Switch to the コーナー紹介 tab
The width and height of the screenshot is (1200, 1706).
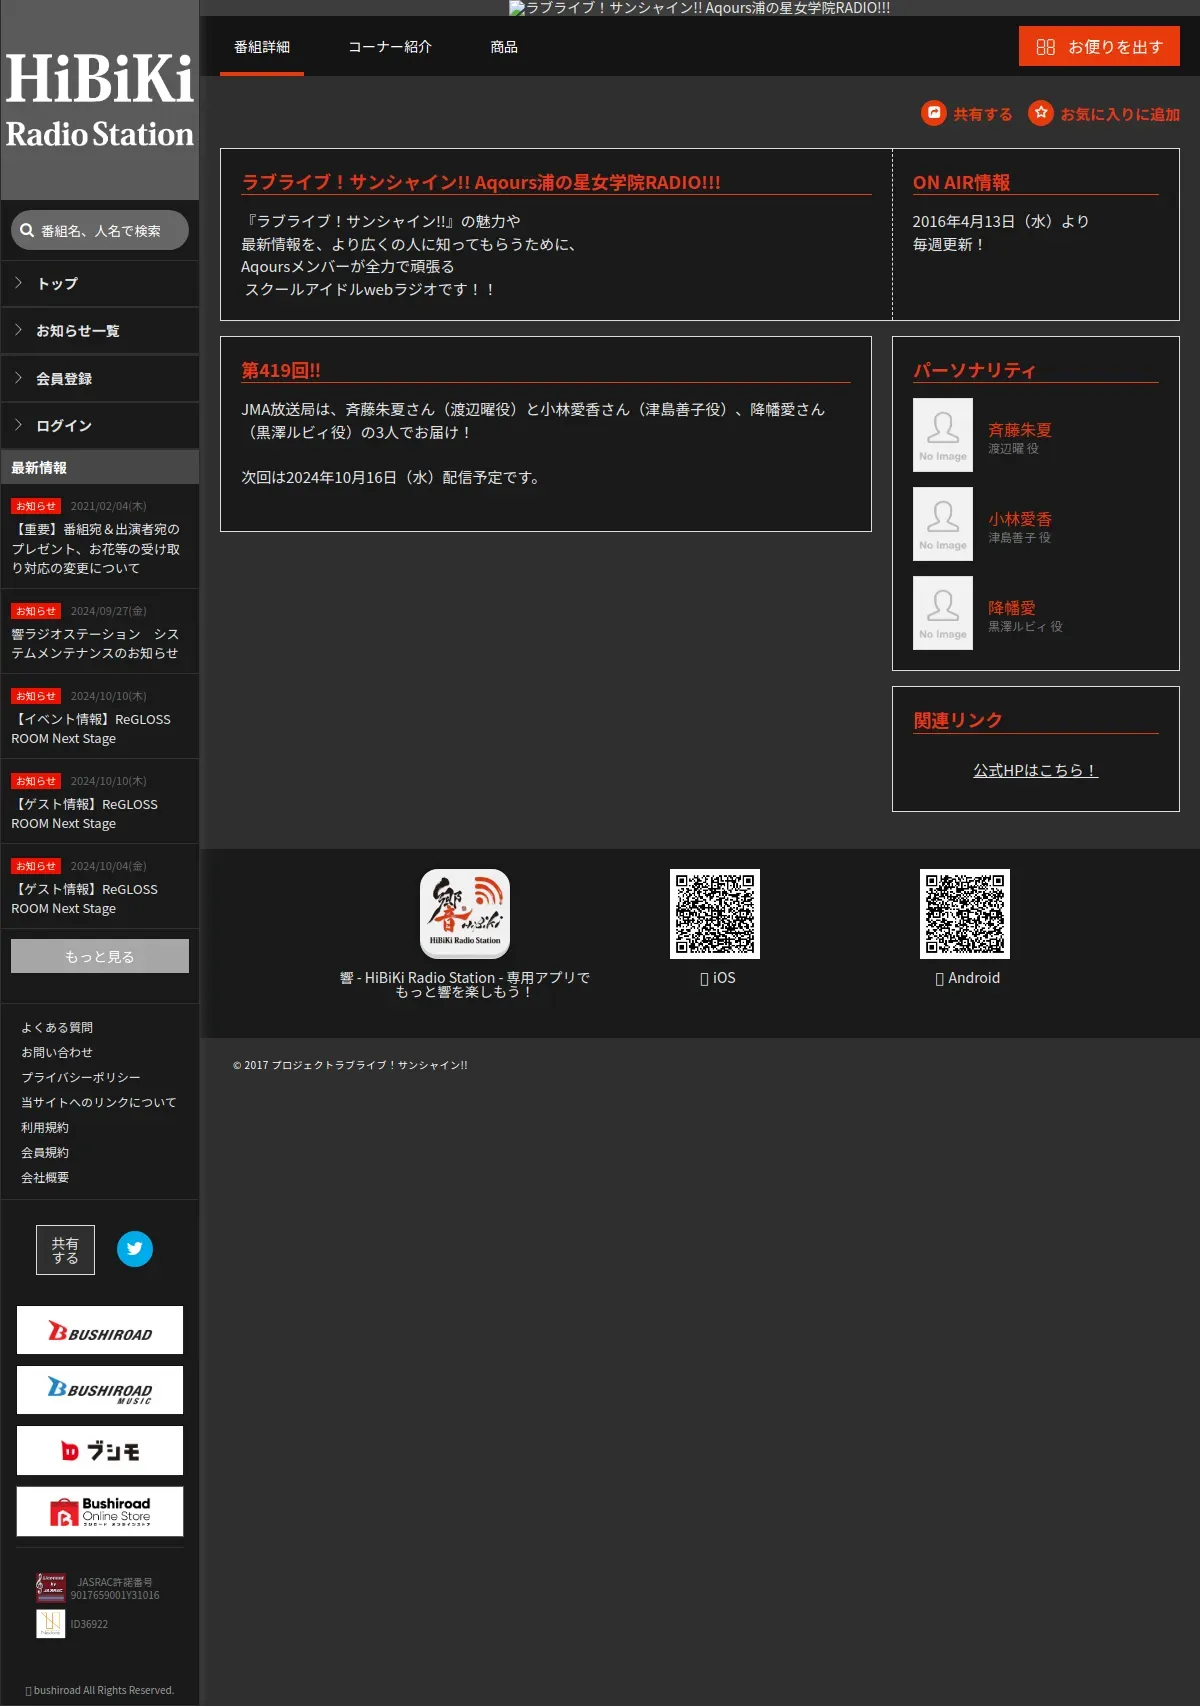[x=390, y=47]
